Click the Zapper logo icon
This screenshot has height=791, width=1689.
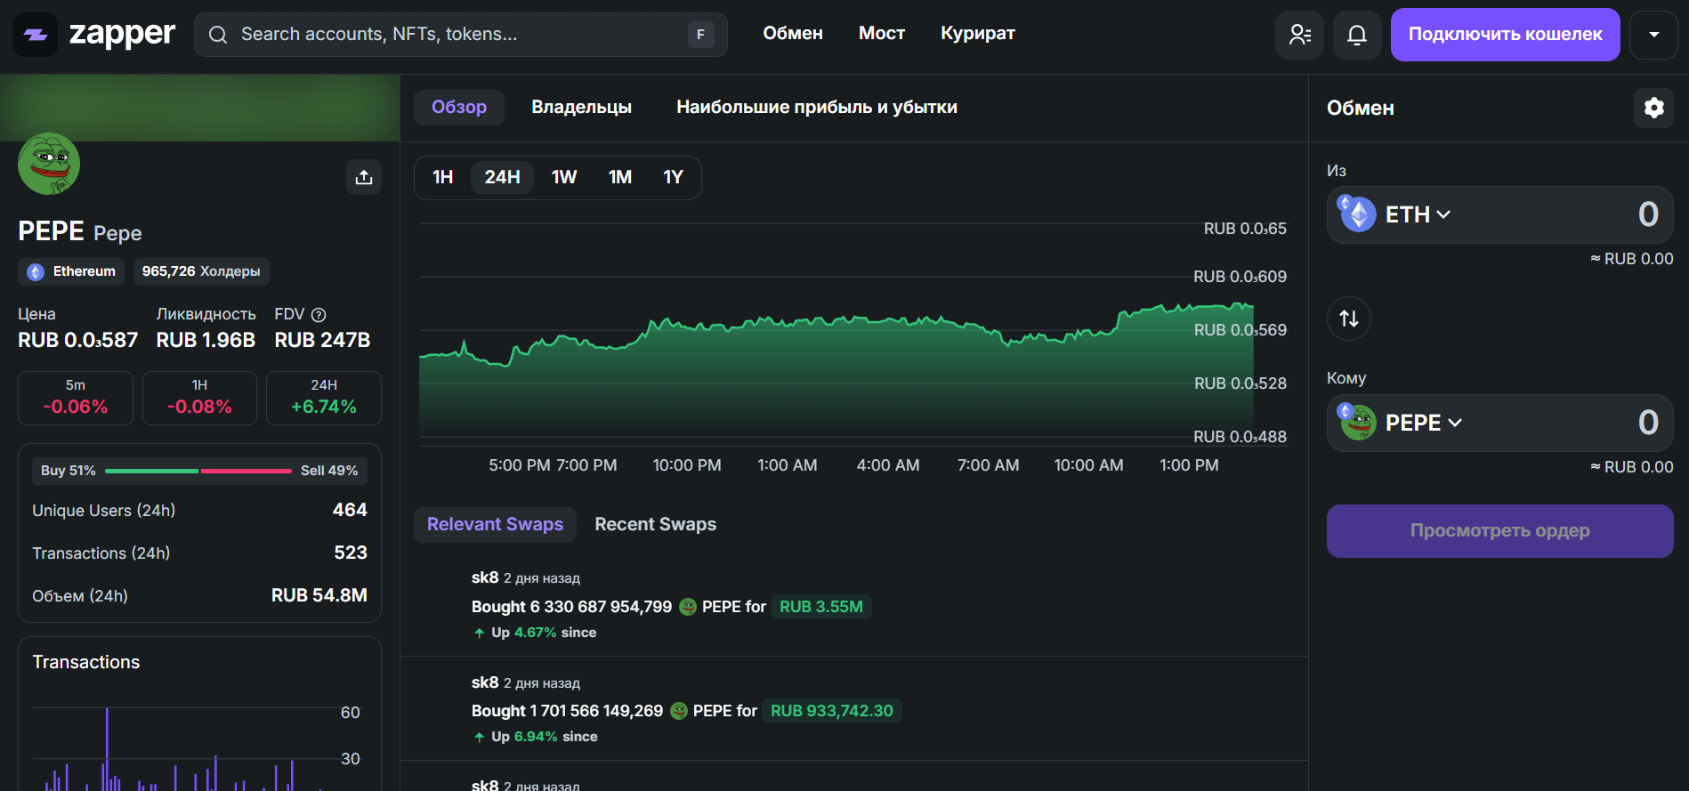[35, 35]
